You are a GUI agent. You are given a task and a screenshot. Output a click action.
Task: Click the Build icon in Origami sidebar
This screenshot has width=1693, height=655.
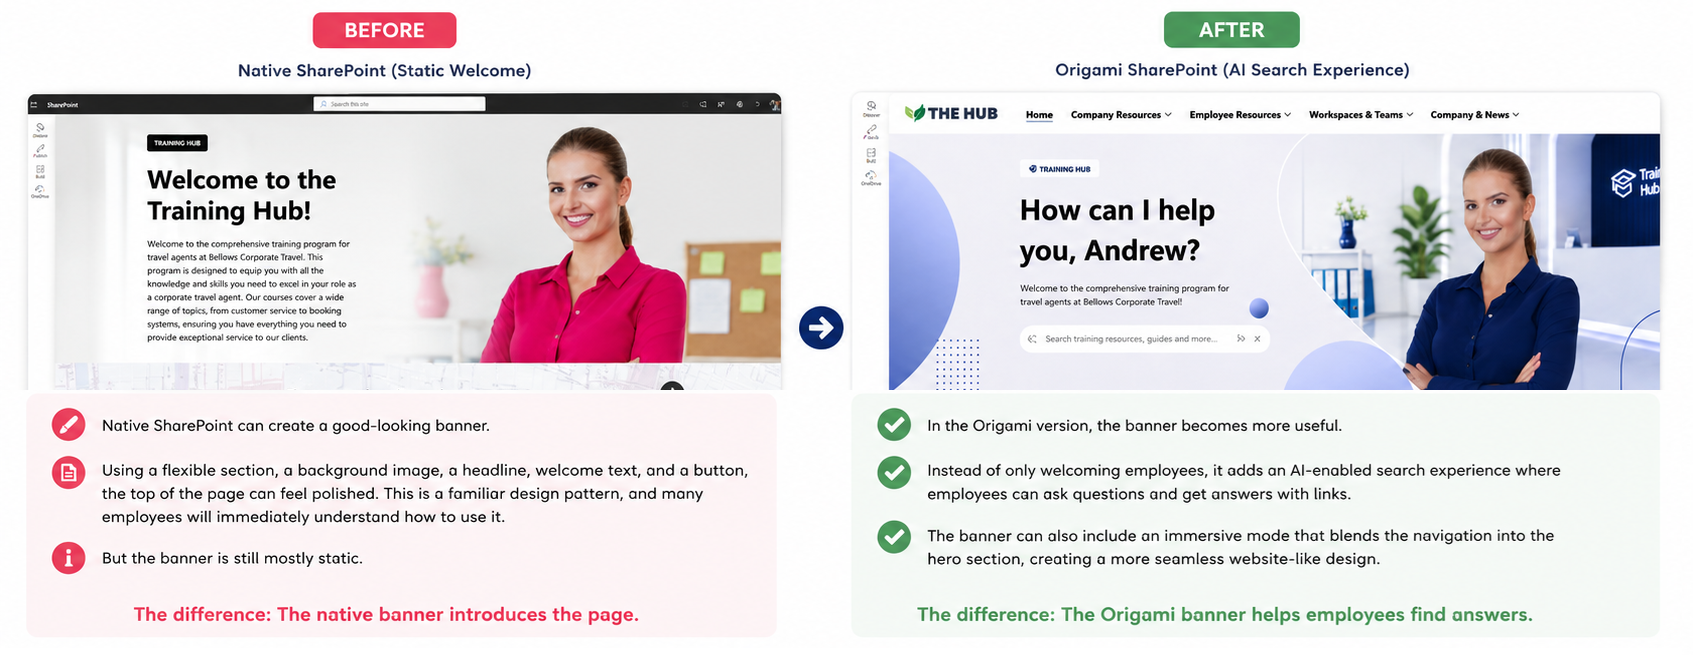[871, 155]
